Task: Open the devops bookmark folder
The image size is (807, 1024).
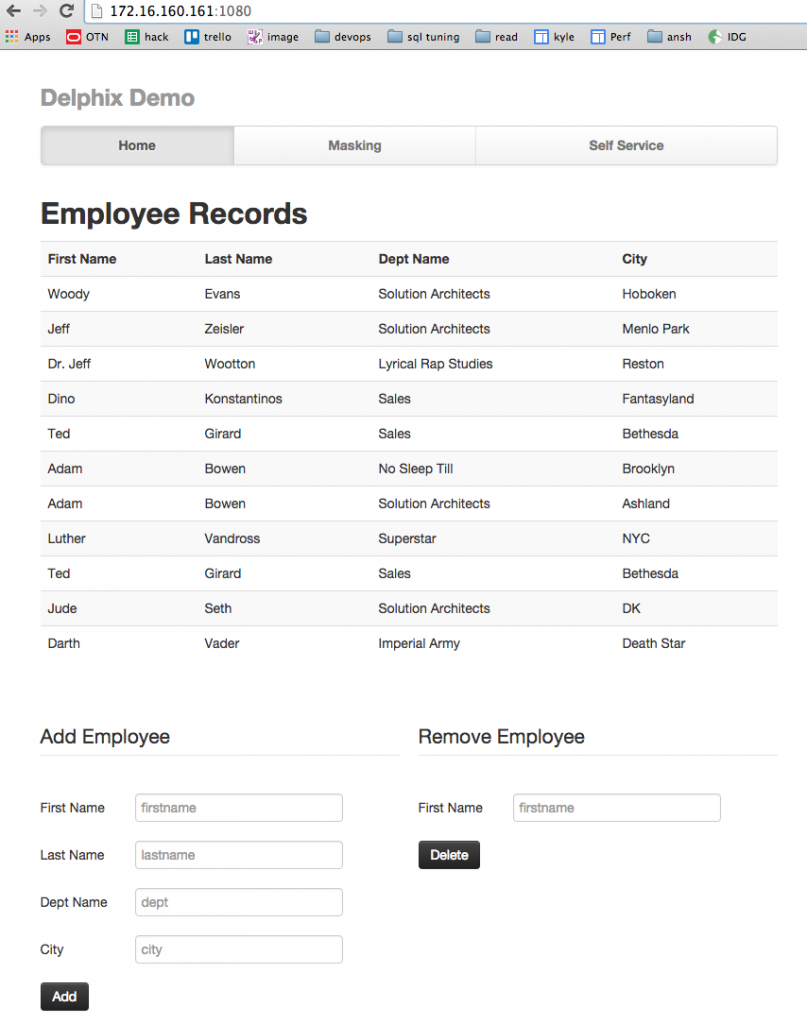Action: (x=343, y=37)
